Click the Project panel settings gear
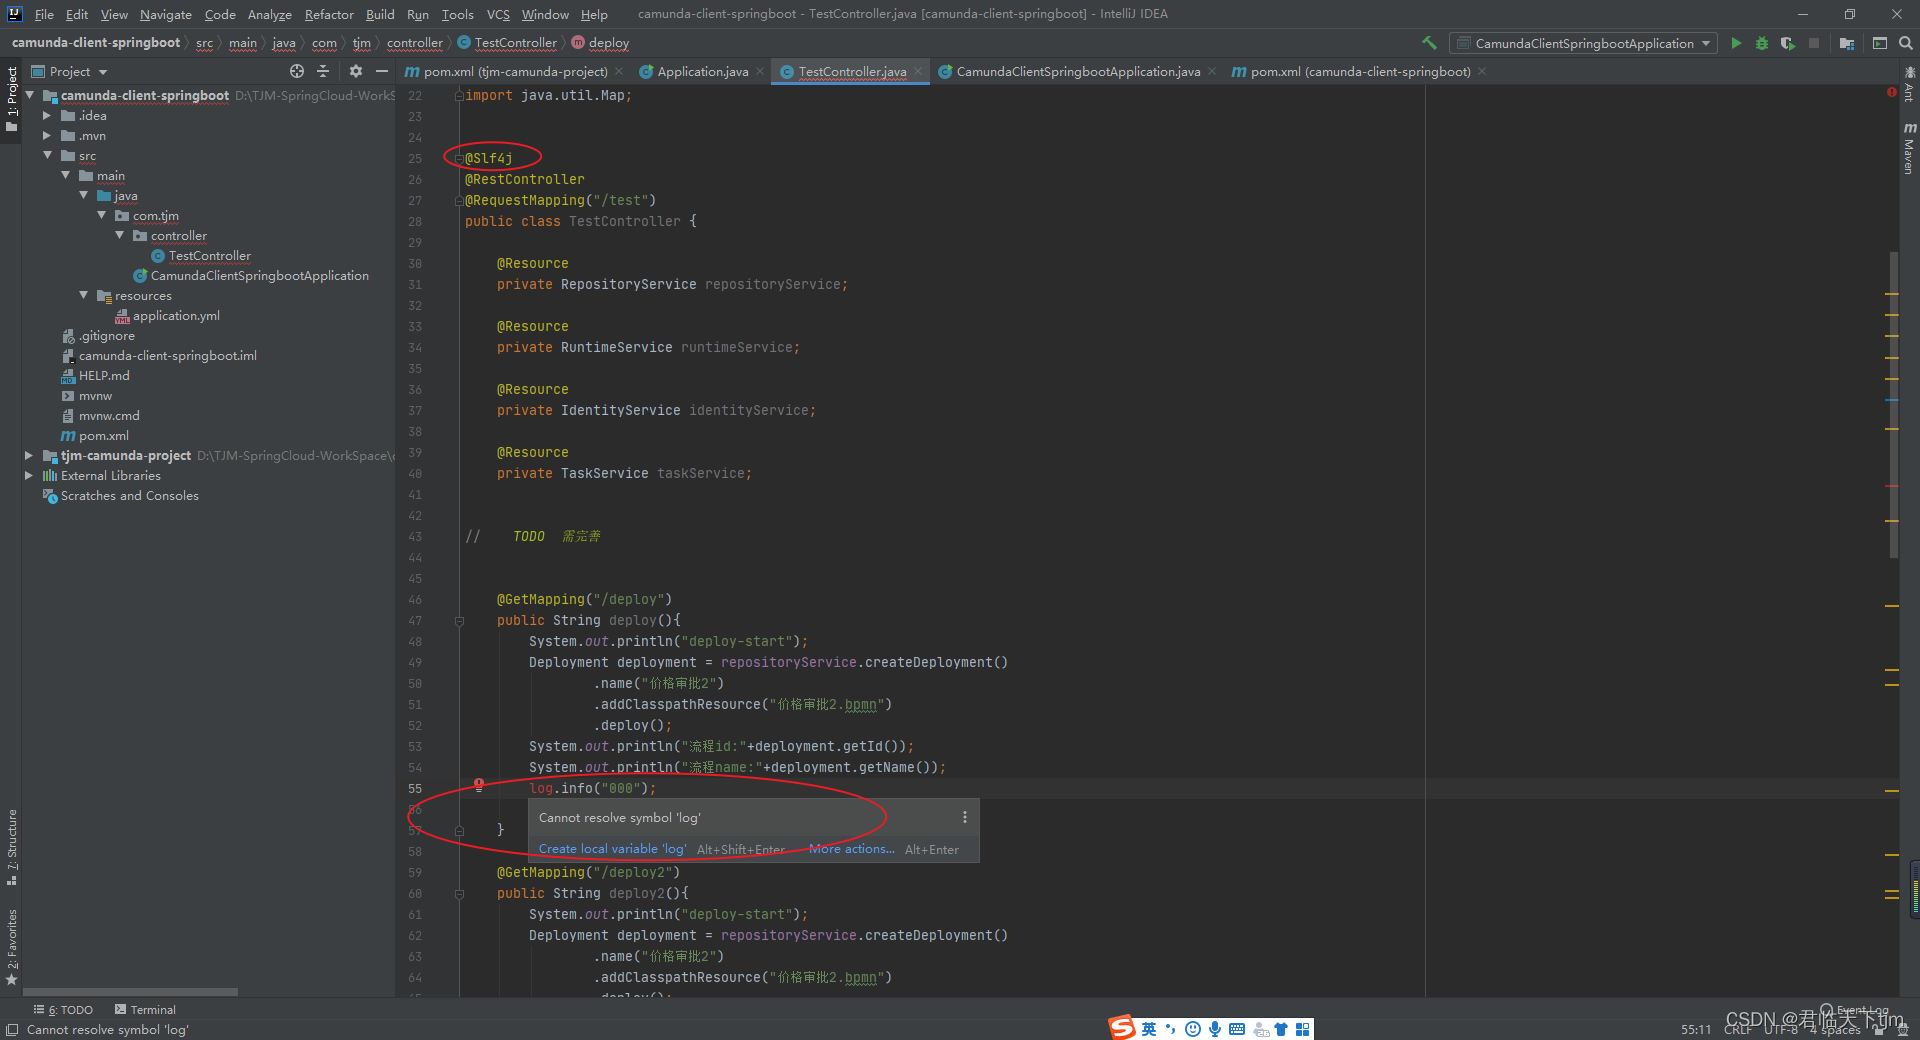The width and height of the screenshot is (1920, 1040). (356, 71)
